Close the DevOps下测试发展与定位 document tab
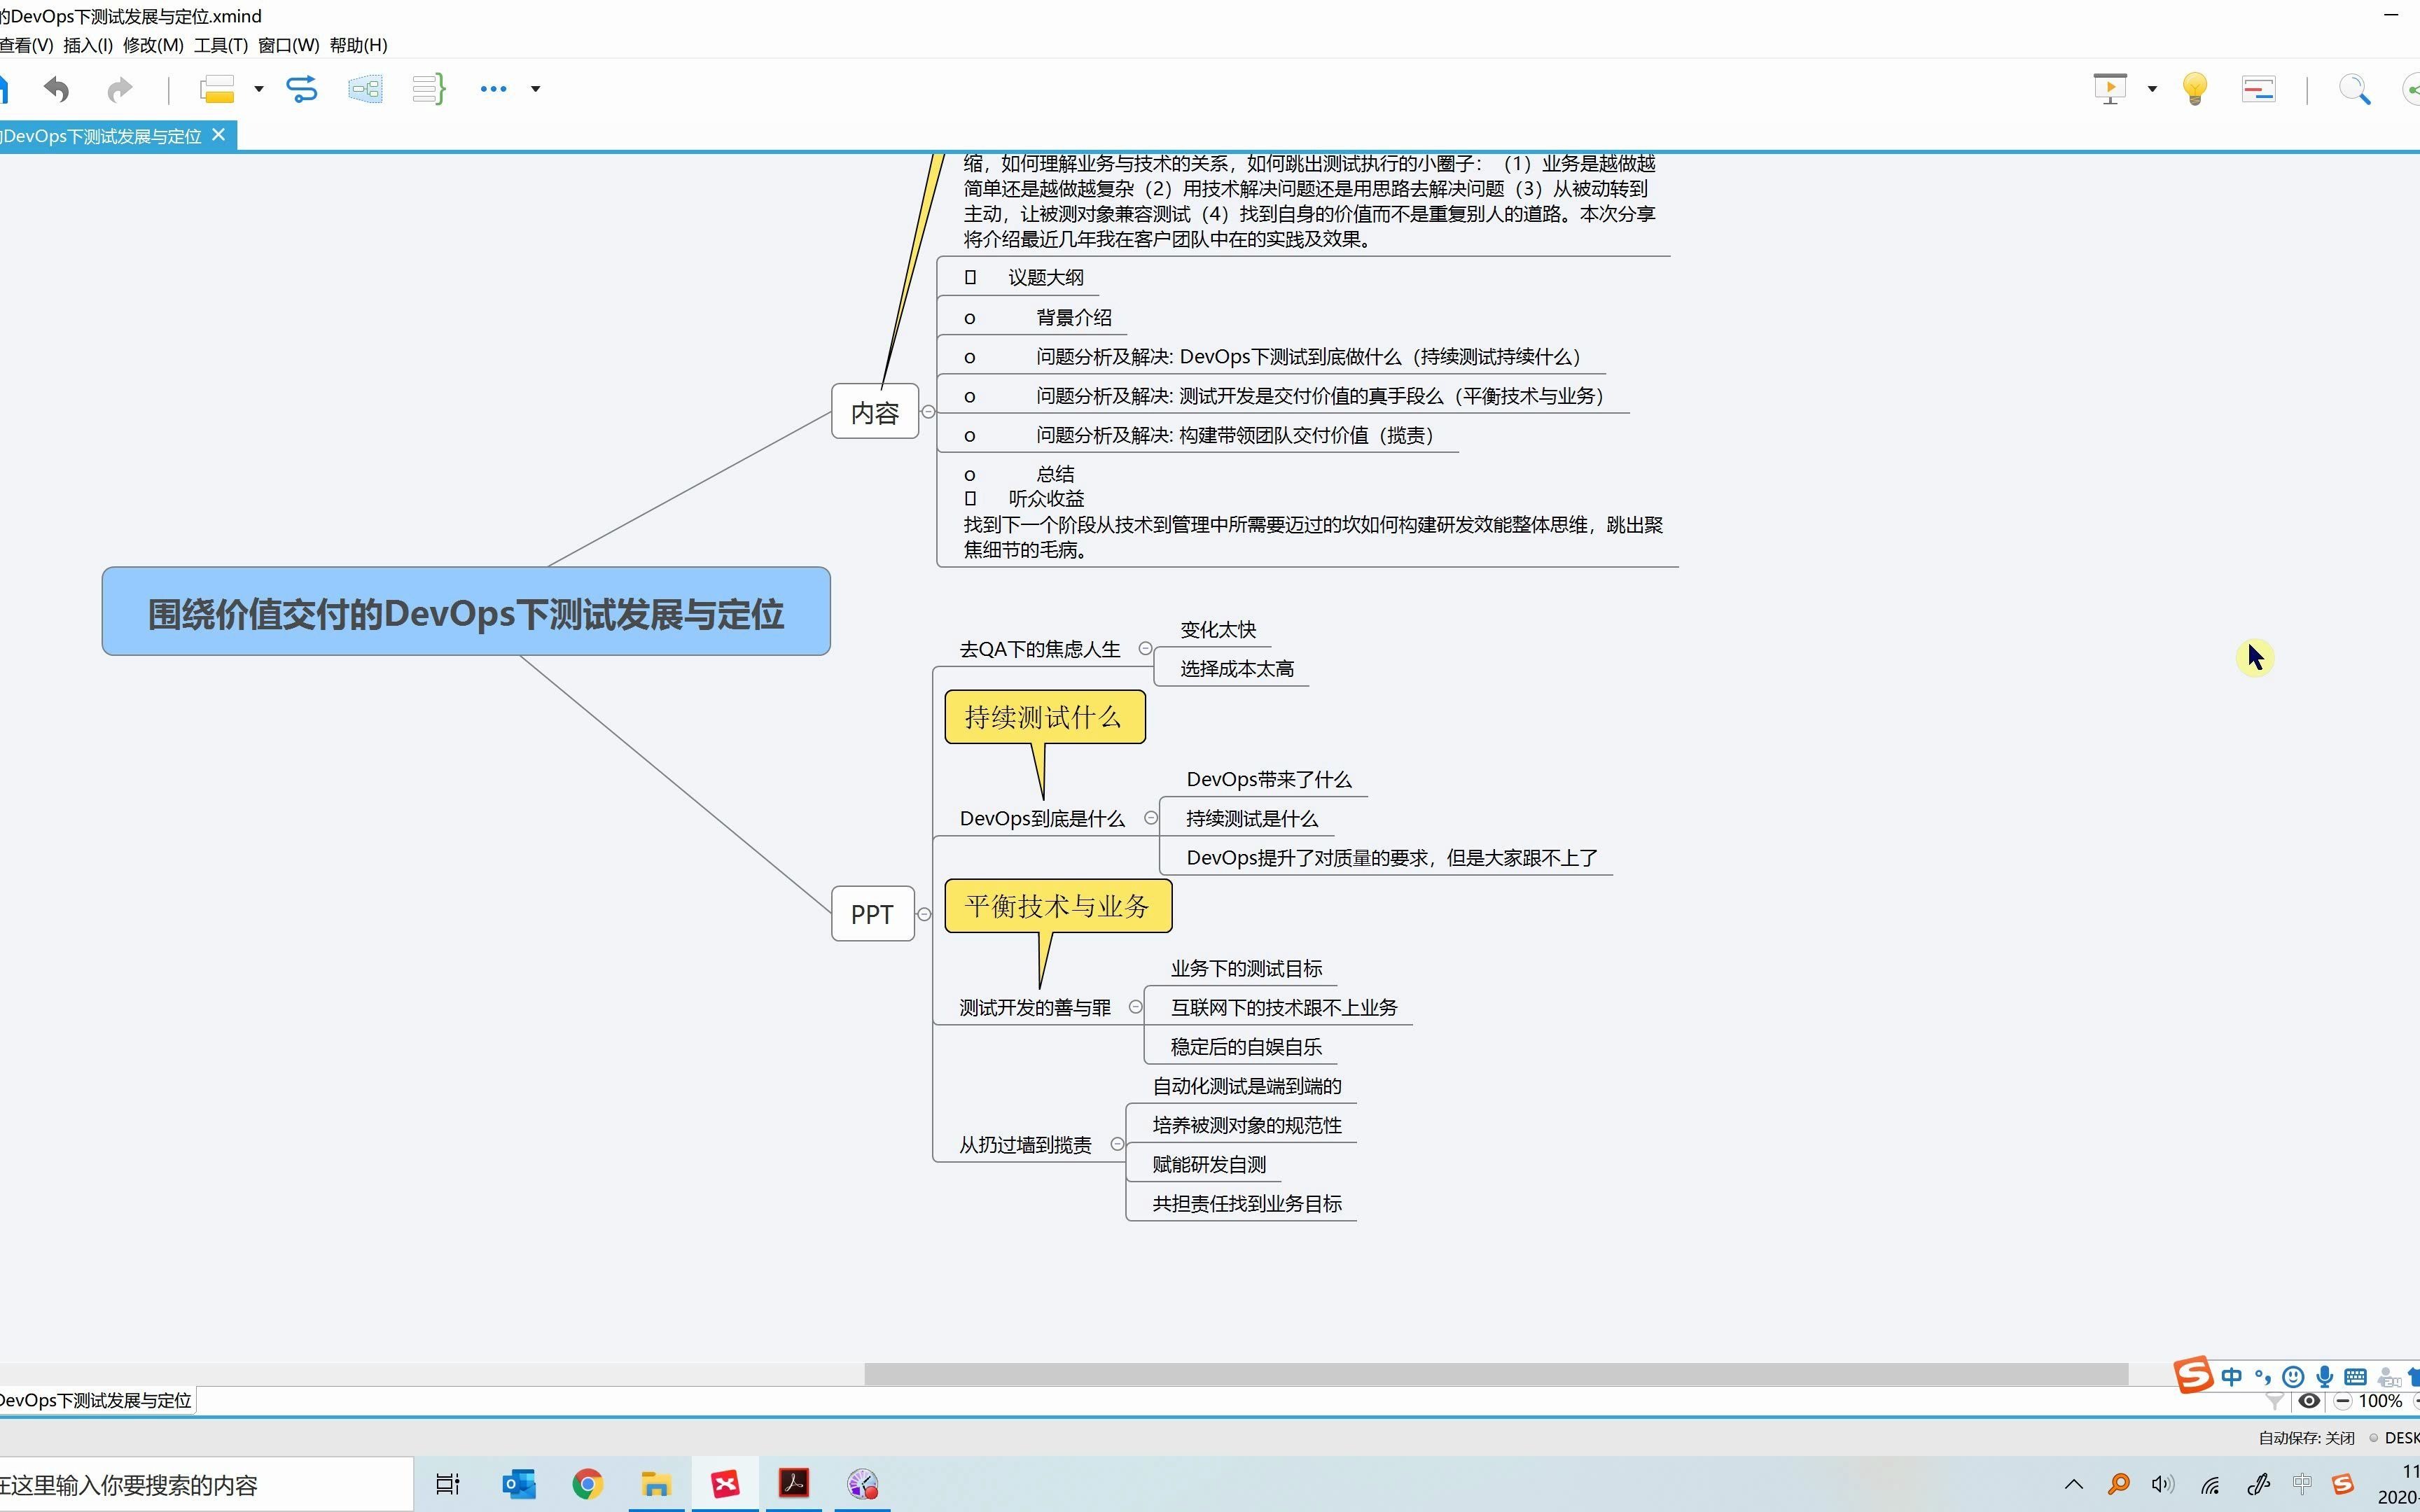The width and height of the screenshot is (2420, 1512). coord(219,135)
